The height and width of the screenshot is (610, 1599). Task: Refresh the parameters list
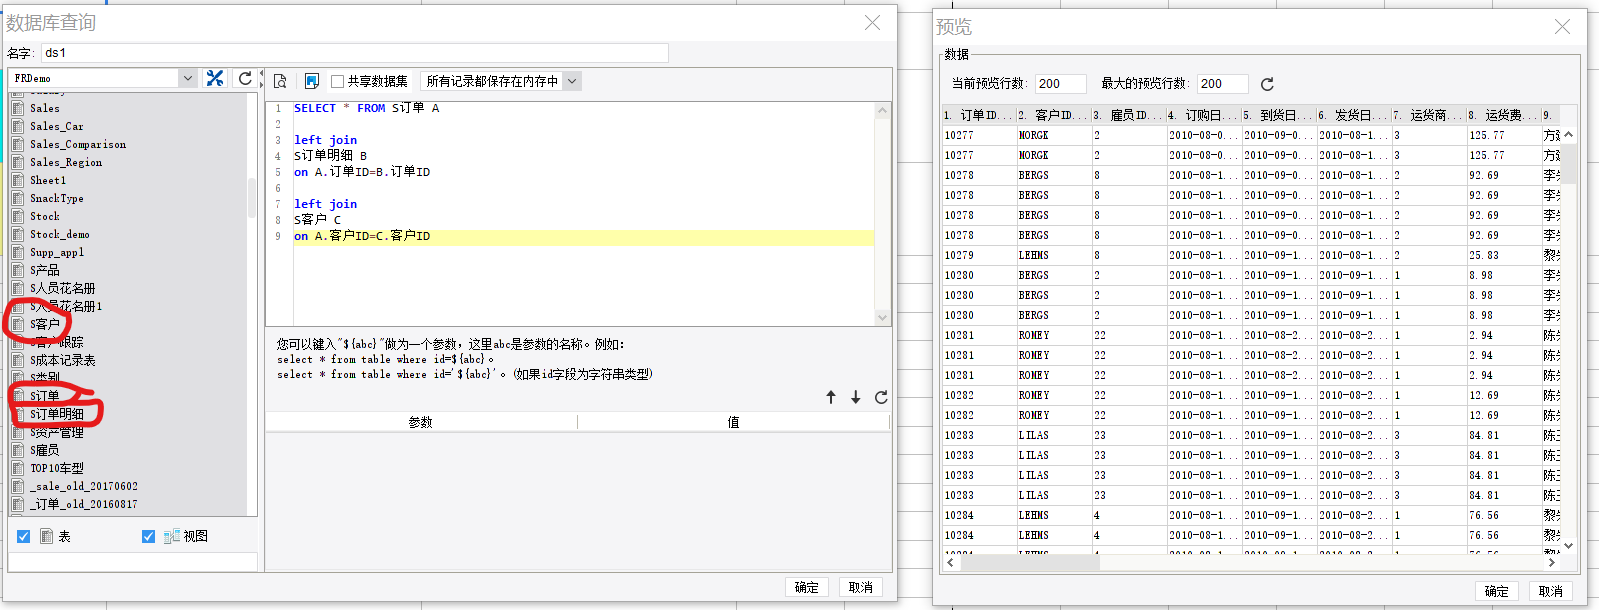click(881, 397)
